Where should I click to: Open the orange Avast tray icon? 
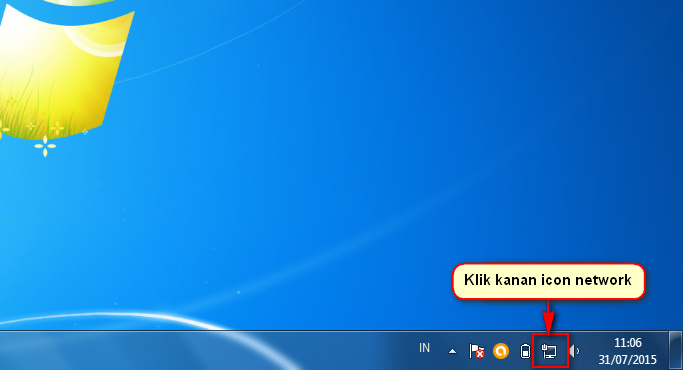pos(501,351)
